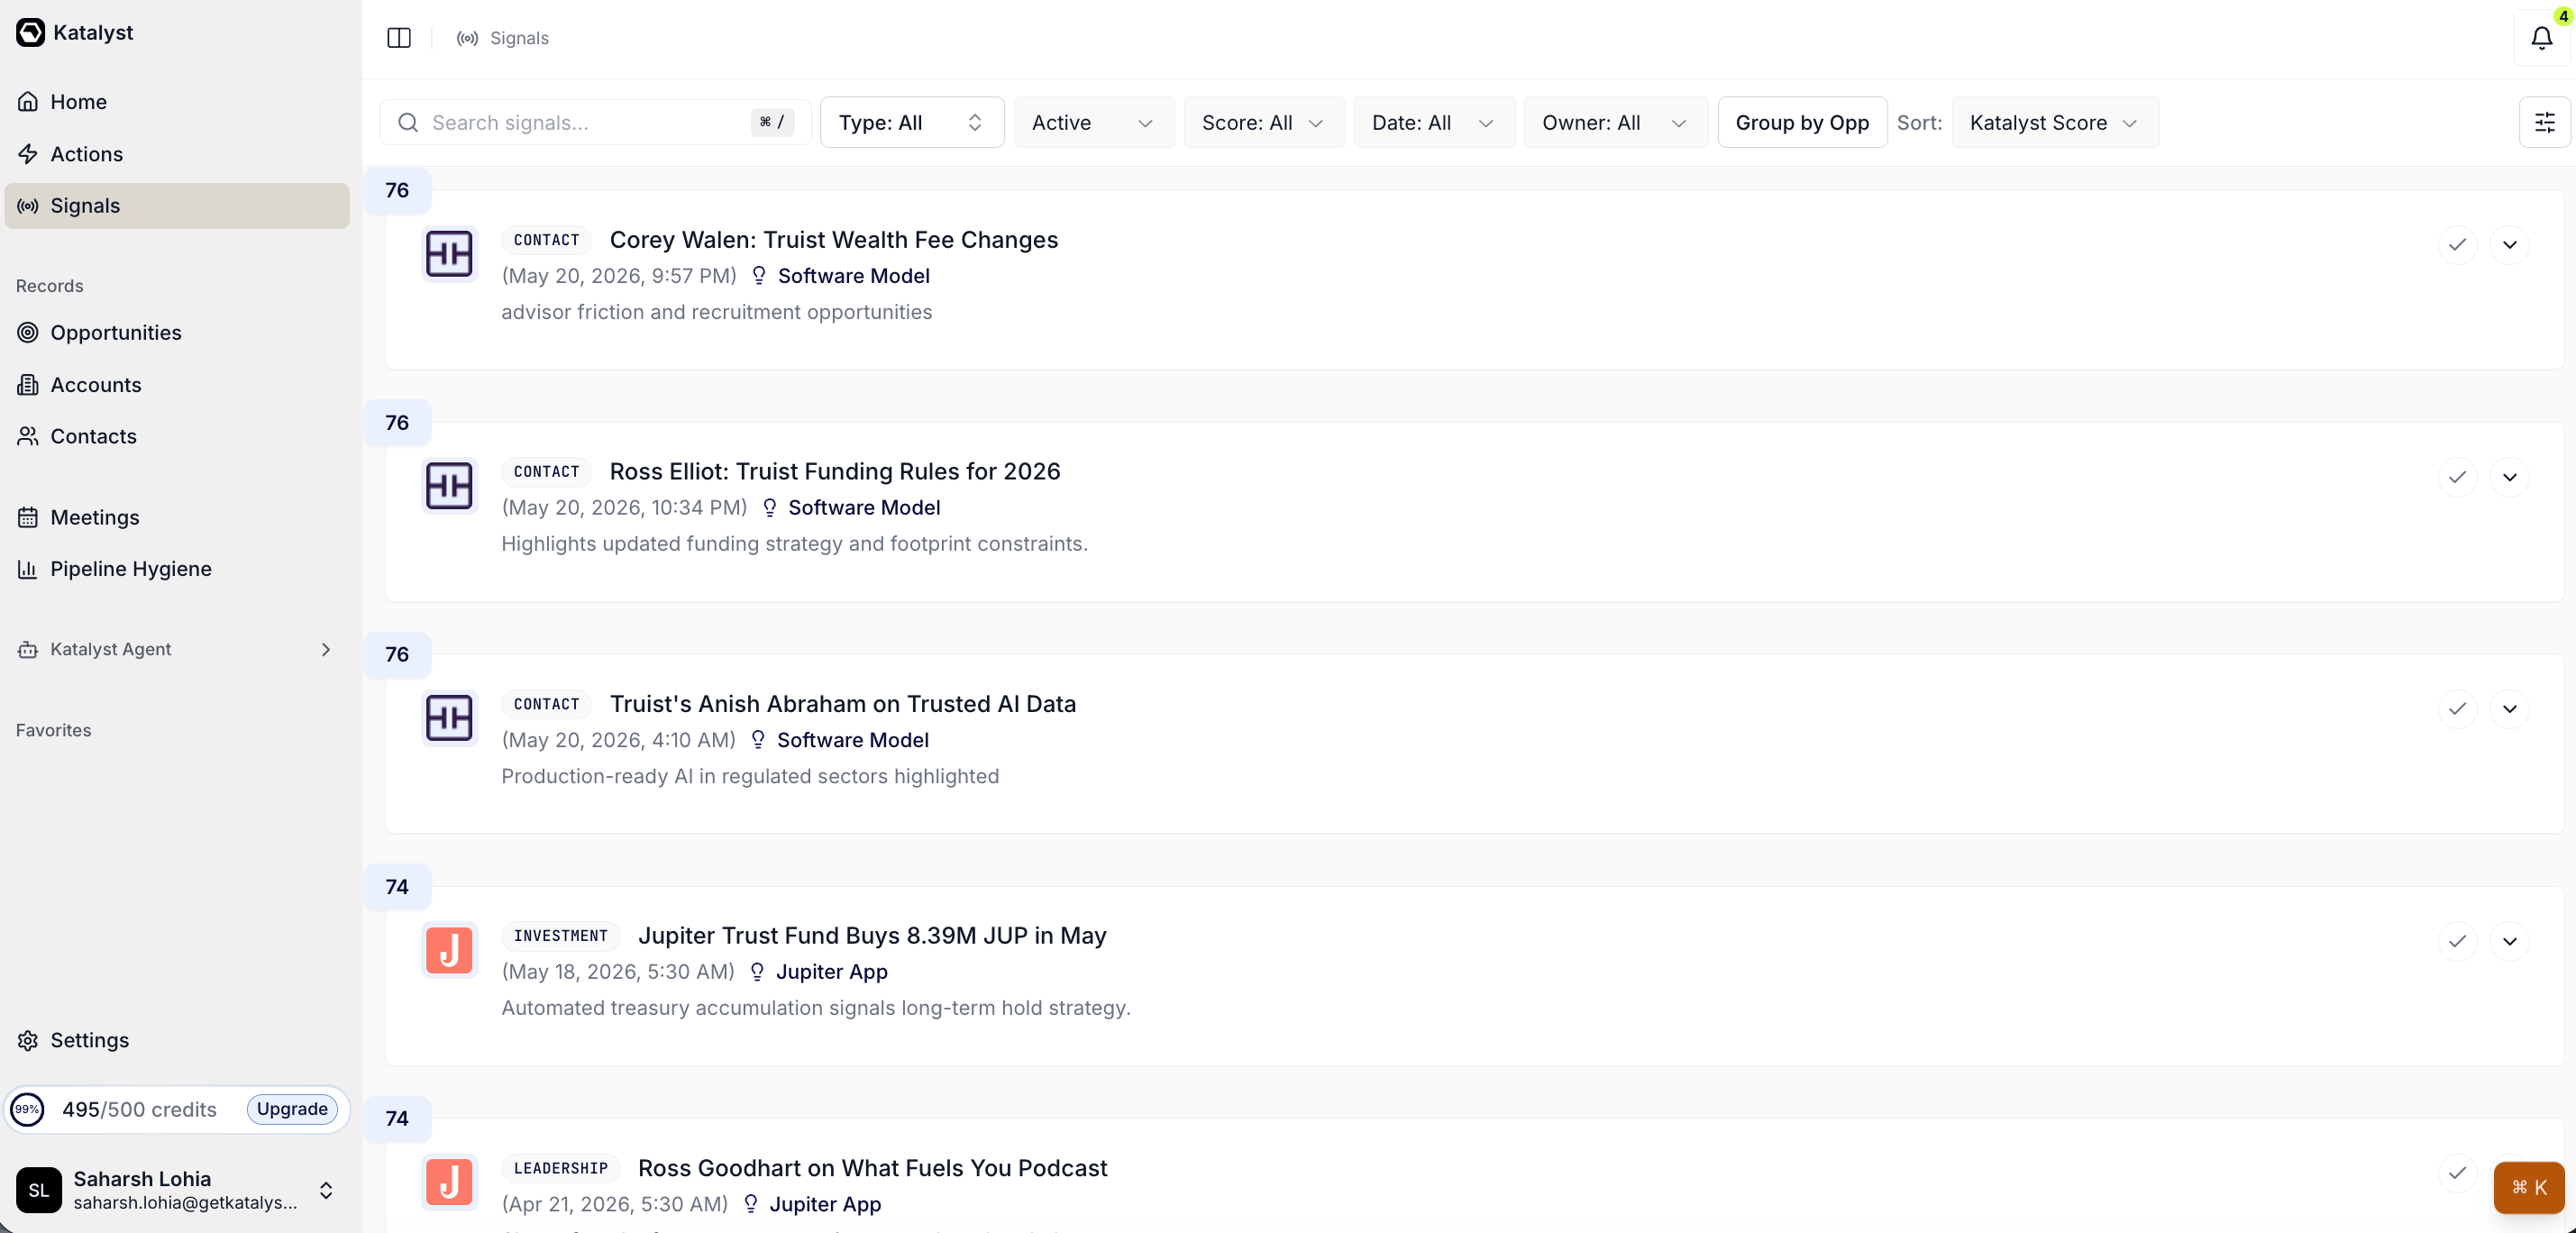Screen dimensions: 2576x1233
Task: Select Signals in sidebar
Action: (x=176, y=205)
